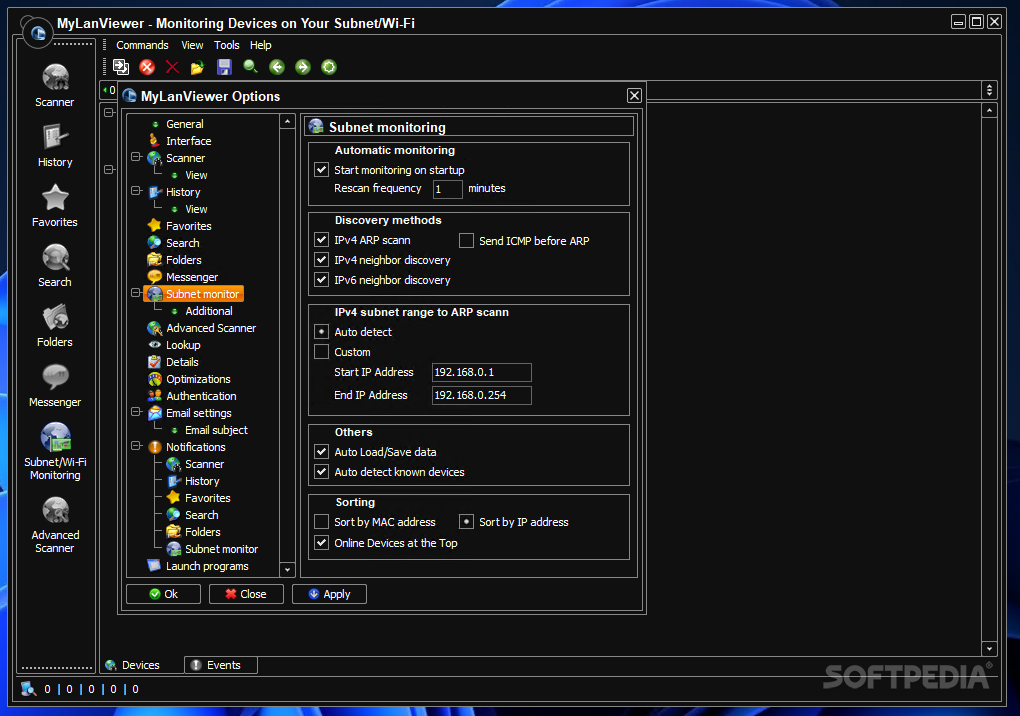Screen dimensions: 1020x716
Task: Open Advanced Scanner in the sidebar
Action: [x=55, y=525]
